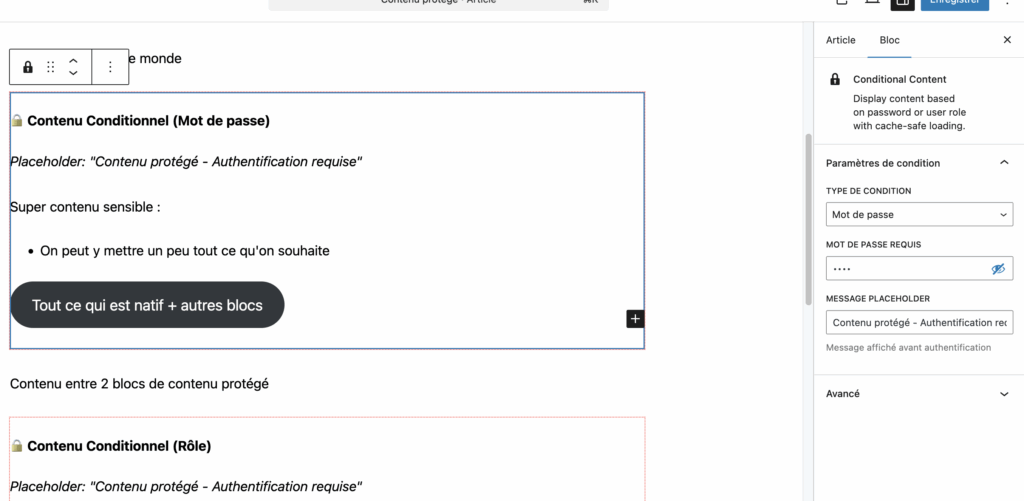
Task: Click the 'Super contenu sensible :' paragraph
Action: tap(86, 207)
